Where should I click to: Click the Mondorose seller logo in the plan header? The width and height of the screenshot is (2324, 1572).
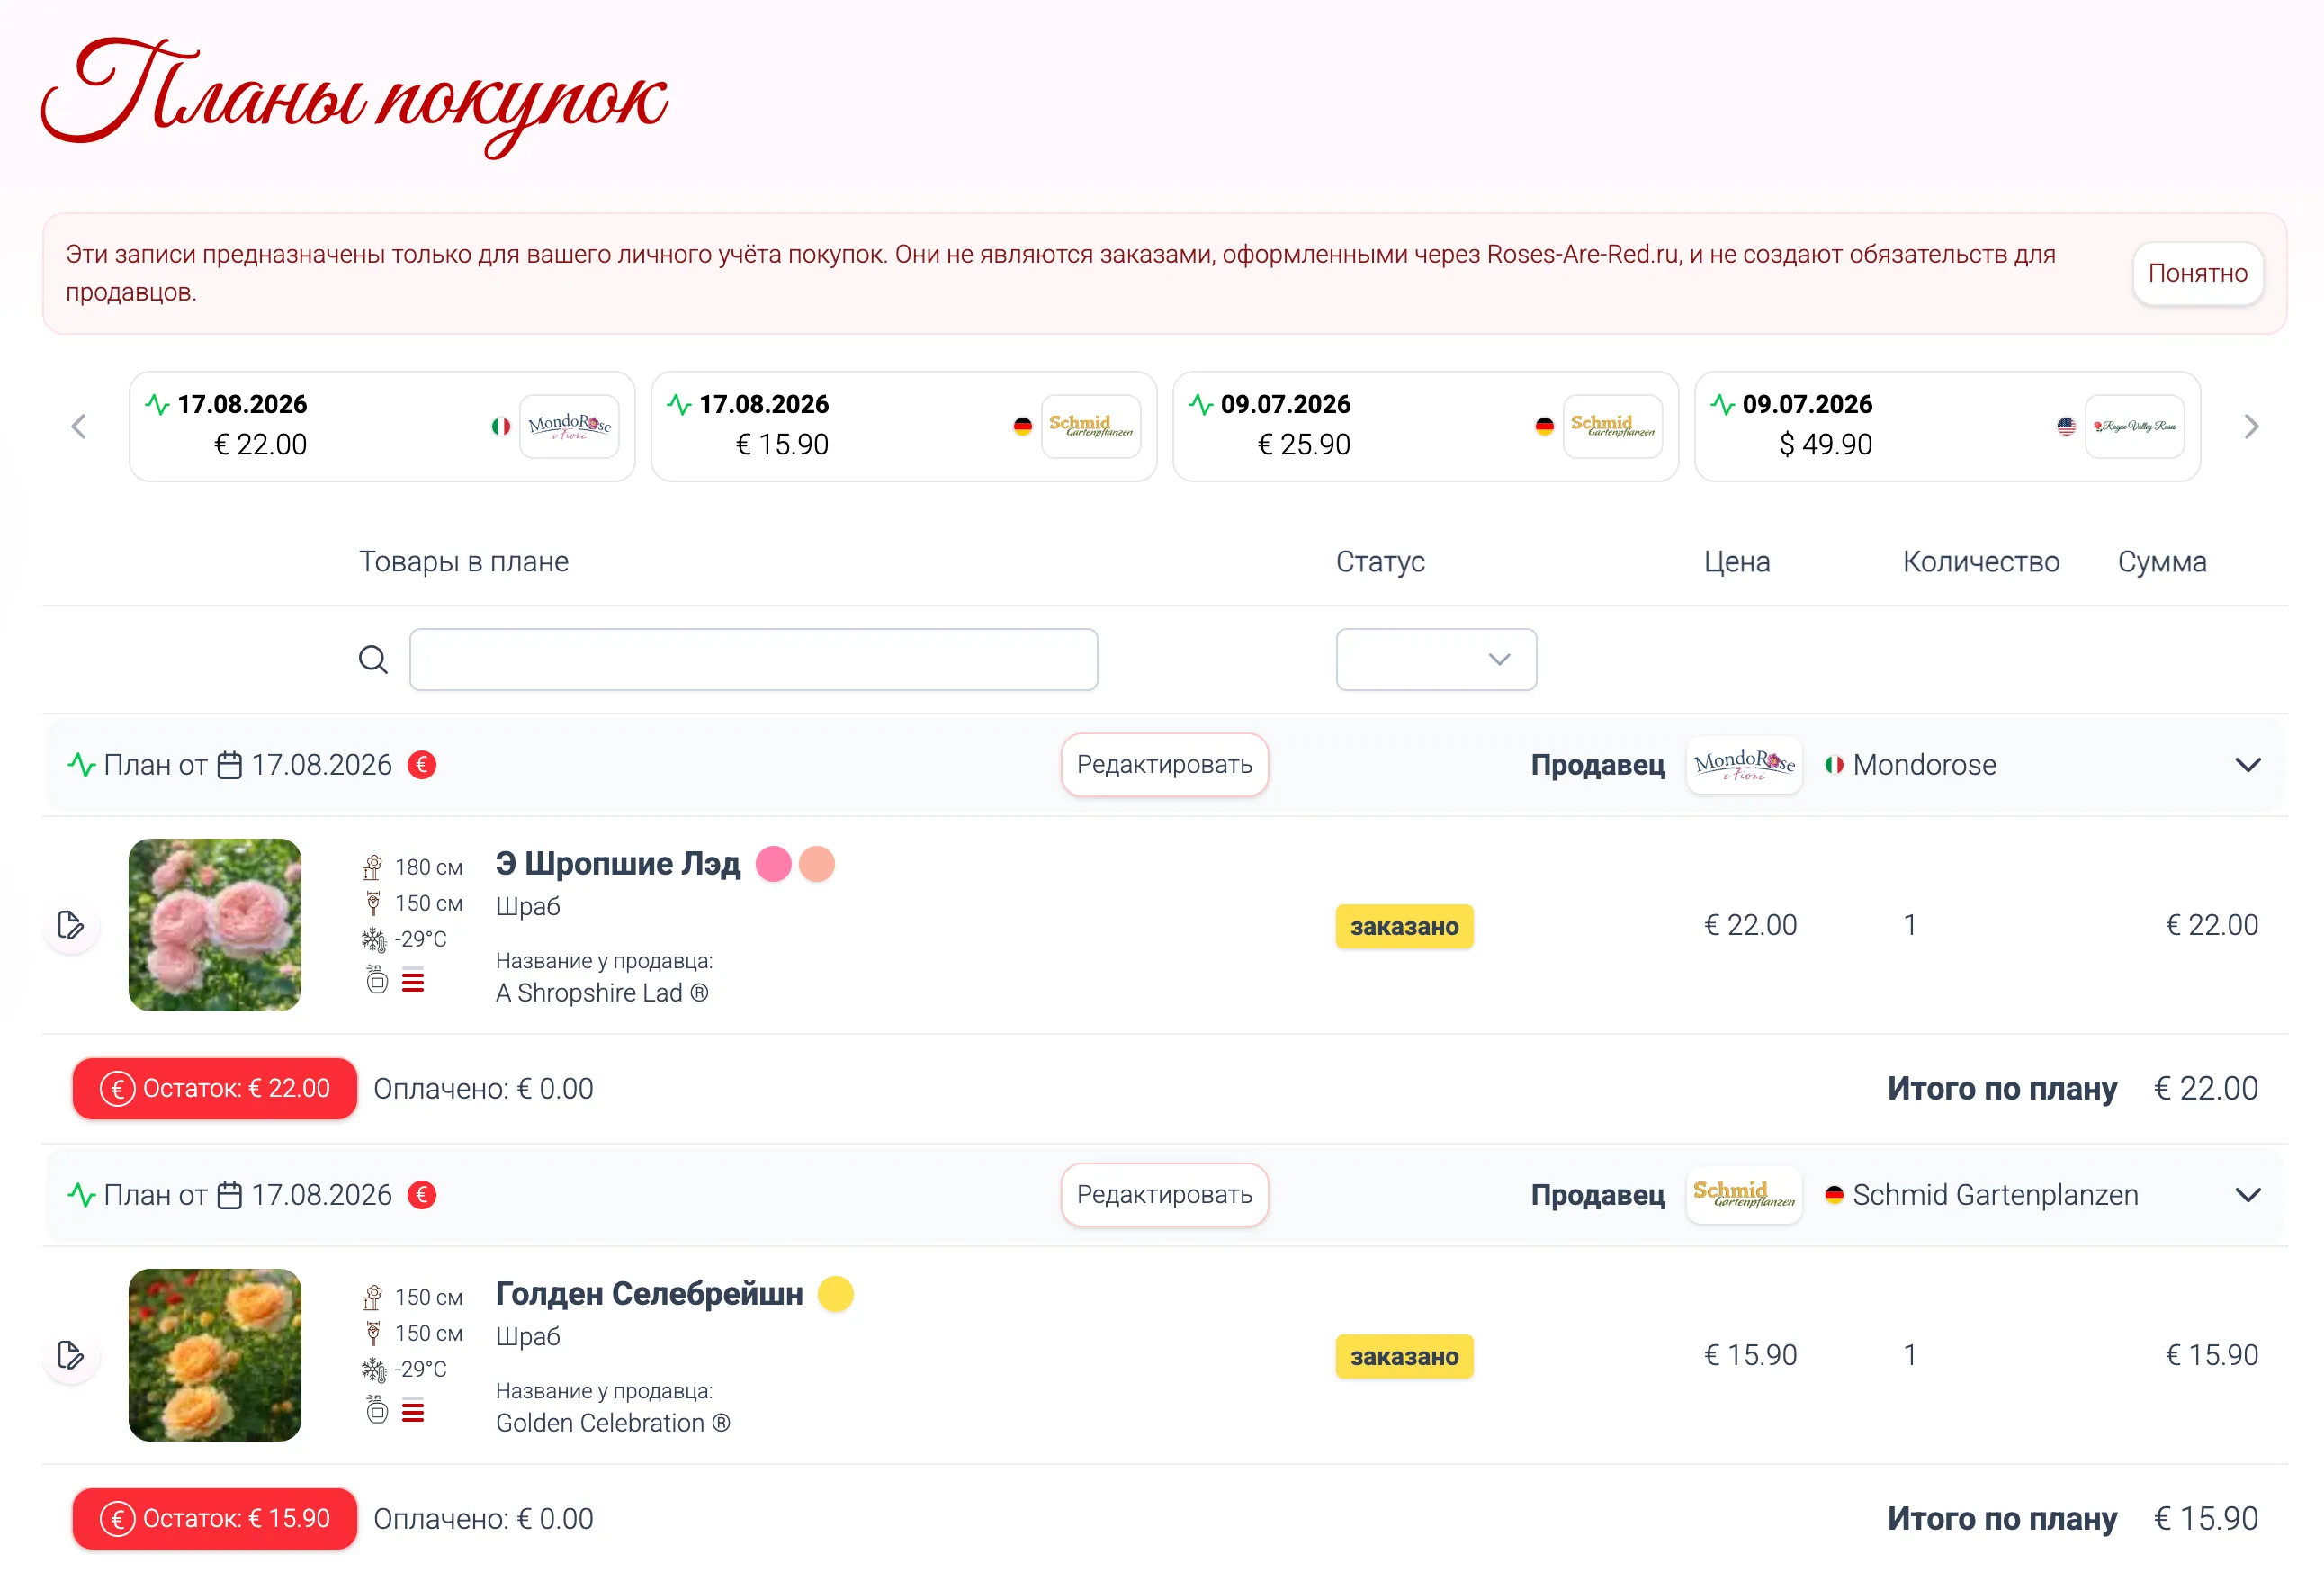coord(1744,765)
